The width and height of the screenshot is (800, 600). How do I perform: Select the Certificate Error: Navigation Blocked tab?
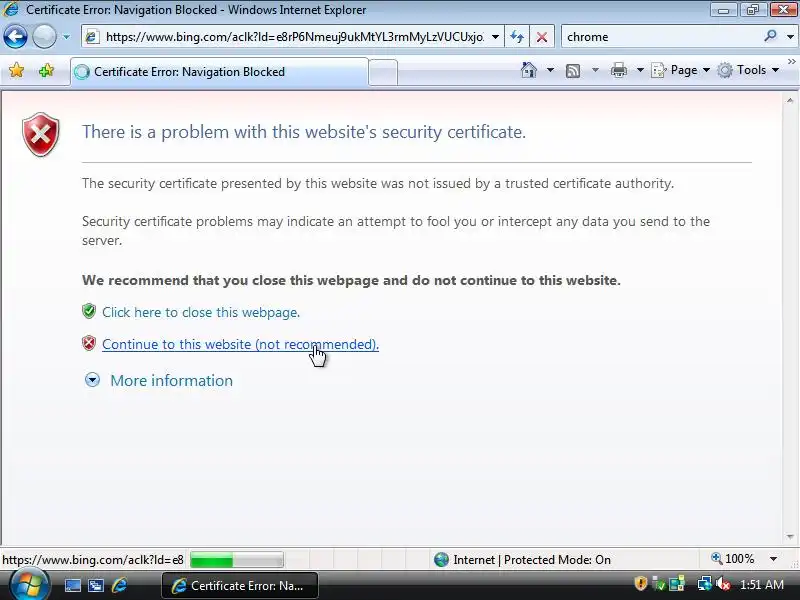point(219,72)
